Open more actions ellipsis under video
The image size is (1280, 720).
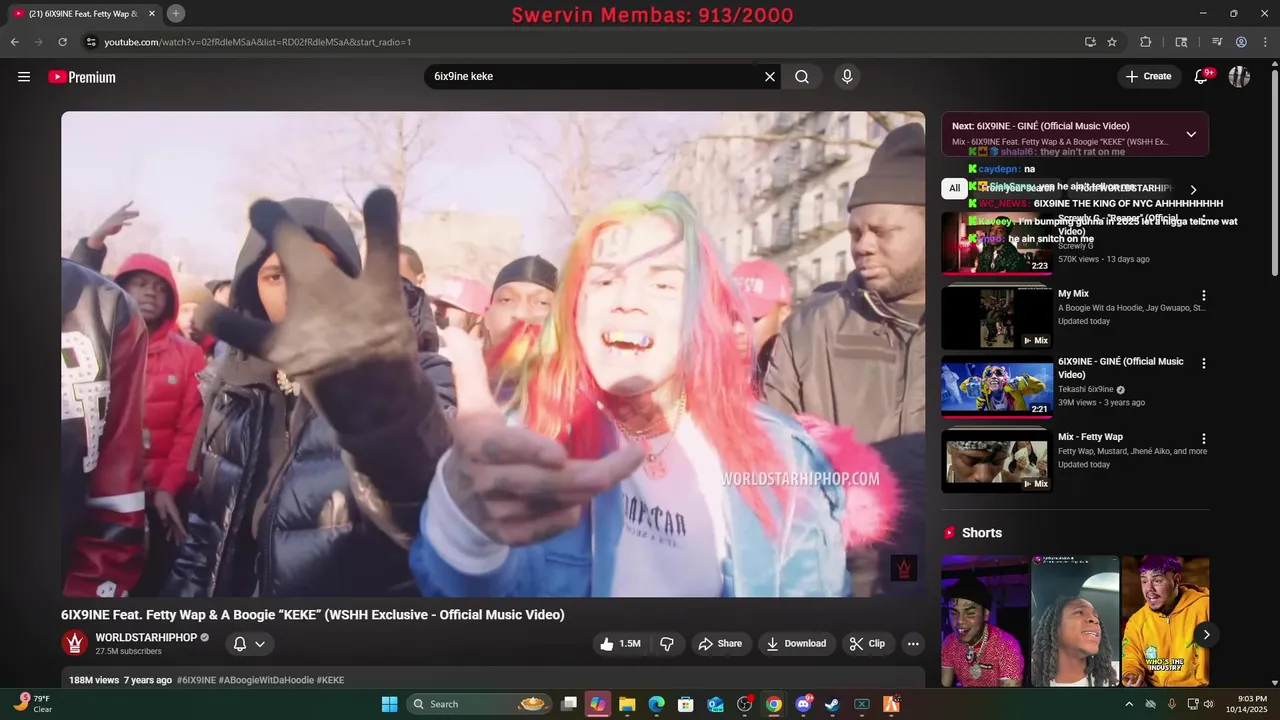[913, 644]
